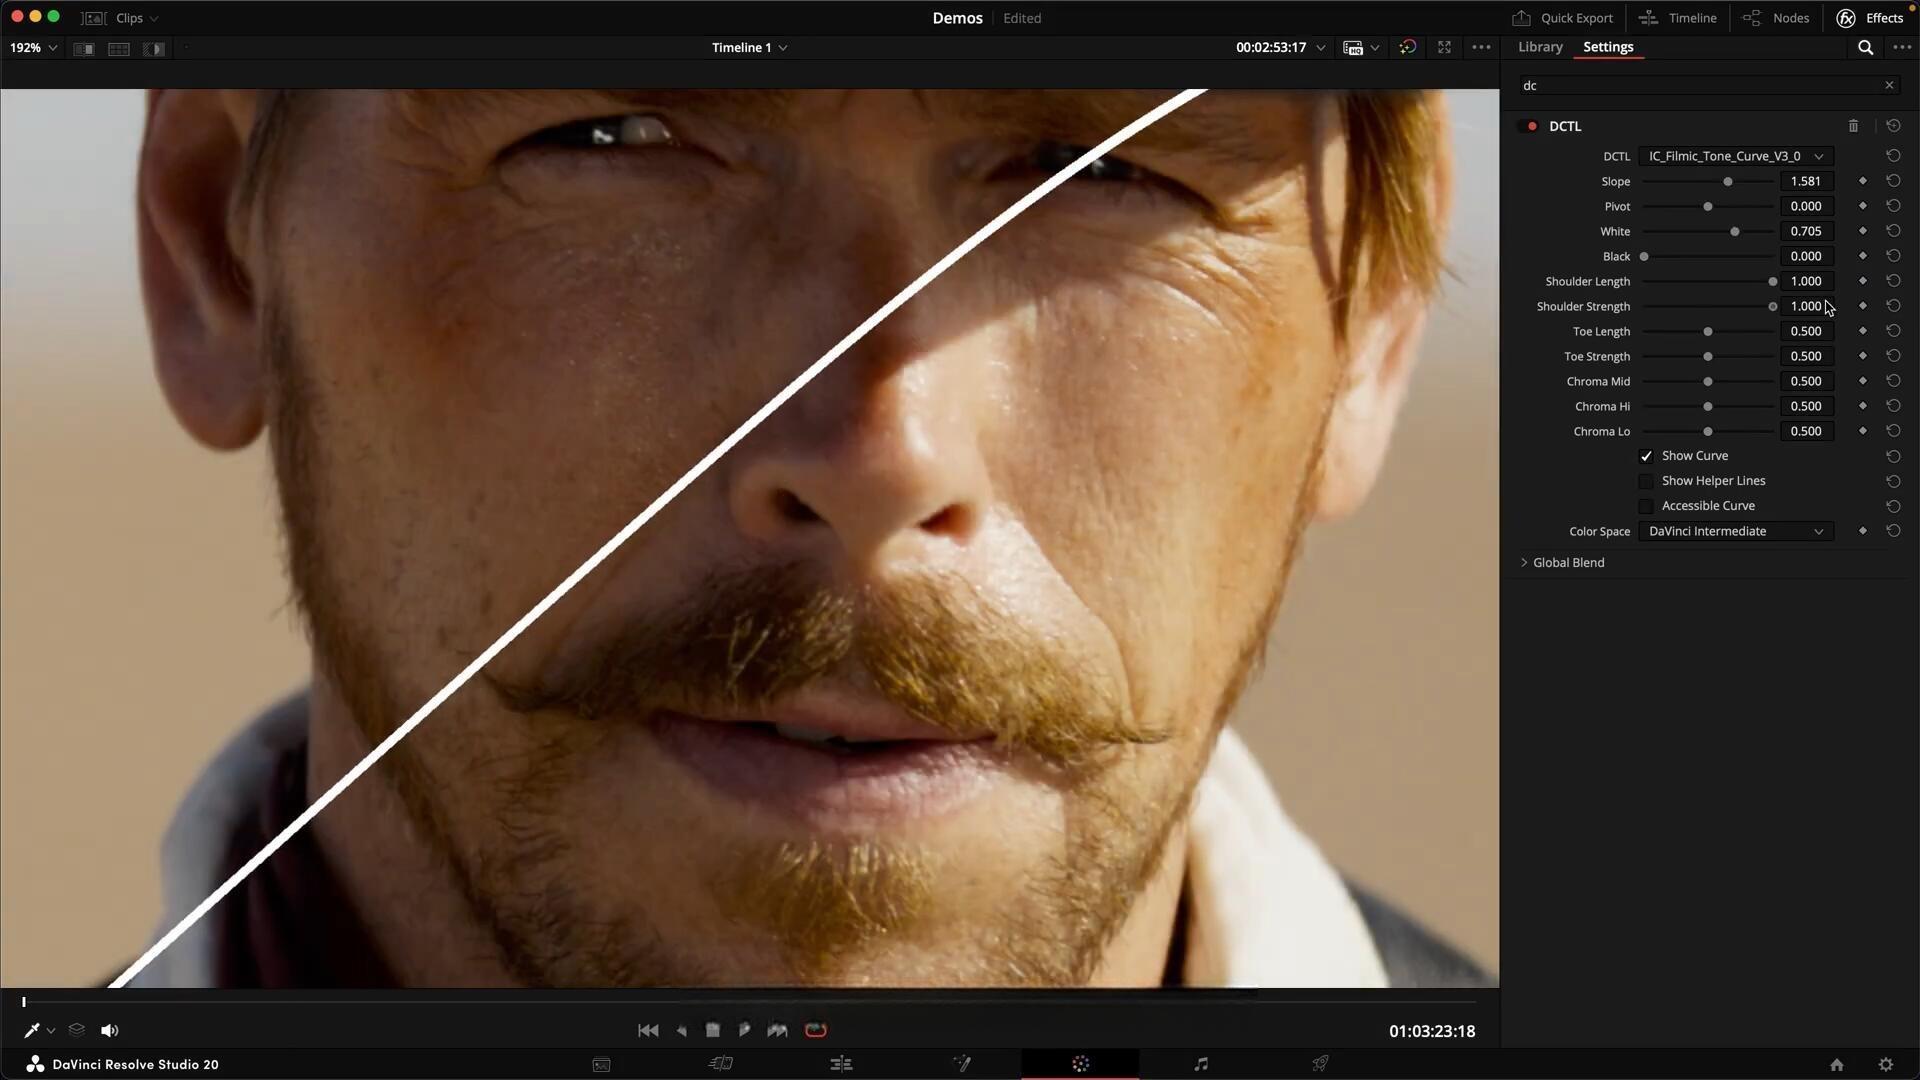
Task: Open the Color page
Action: click(1080, 1064)
